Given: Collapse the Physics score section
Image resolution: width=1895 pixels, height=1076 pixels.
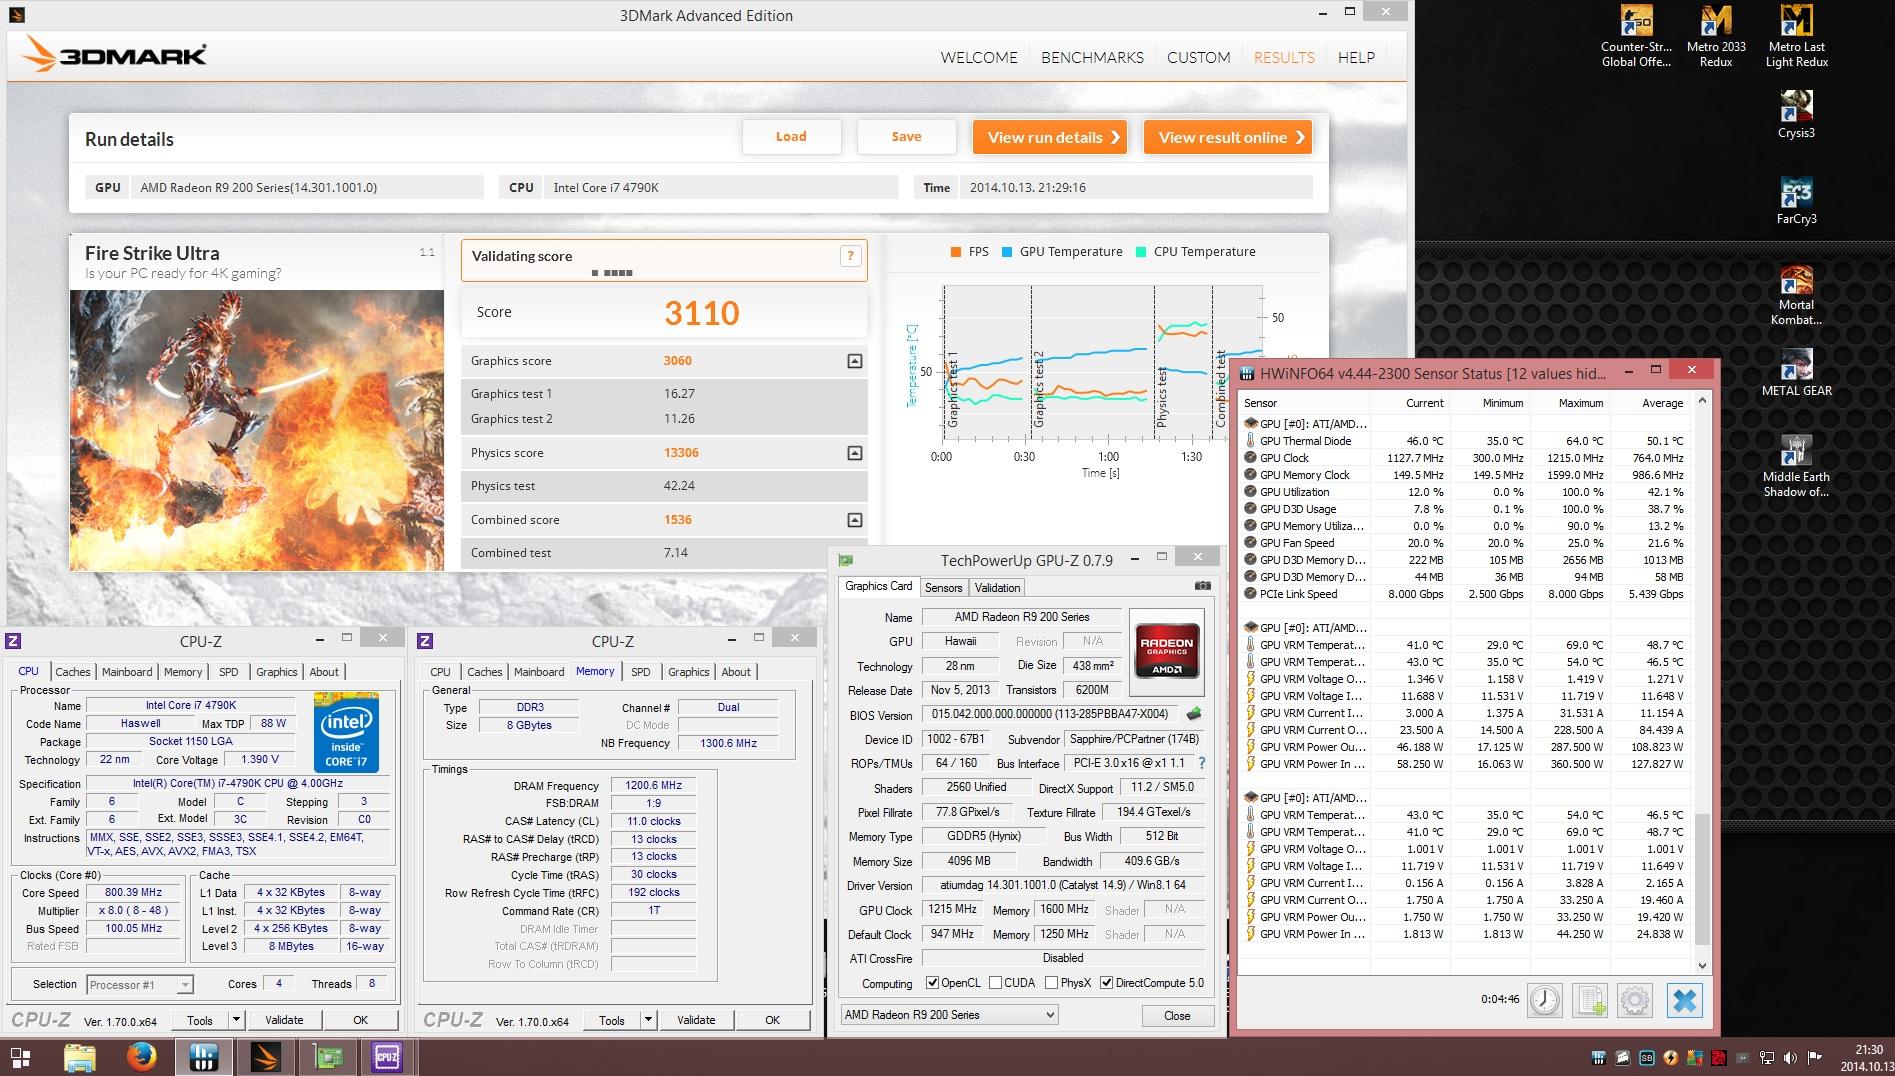Looking at the screenshot, I should click(854, 453).
